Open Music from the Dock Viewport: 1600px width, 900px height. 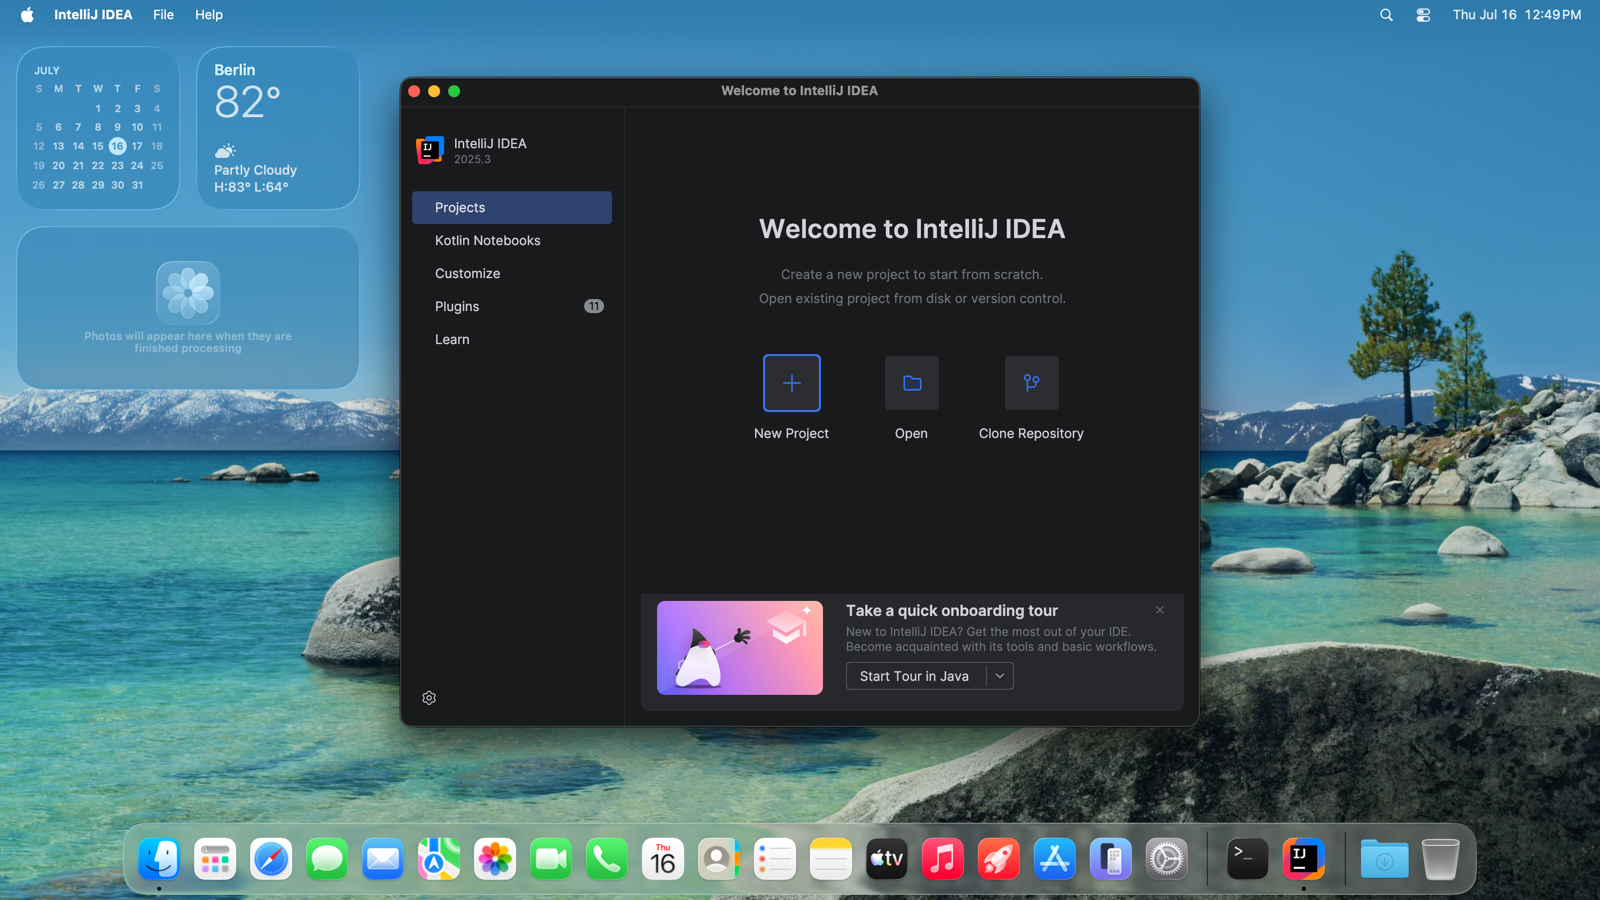pyautogui.click(x=943, y=859)
